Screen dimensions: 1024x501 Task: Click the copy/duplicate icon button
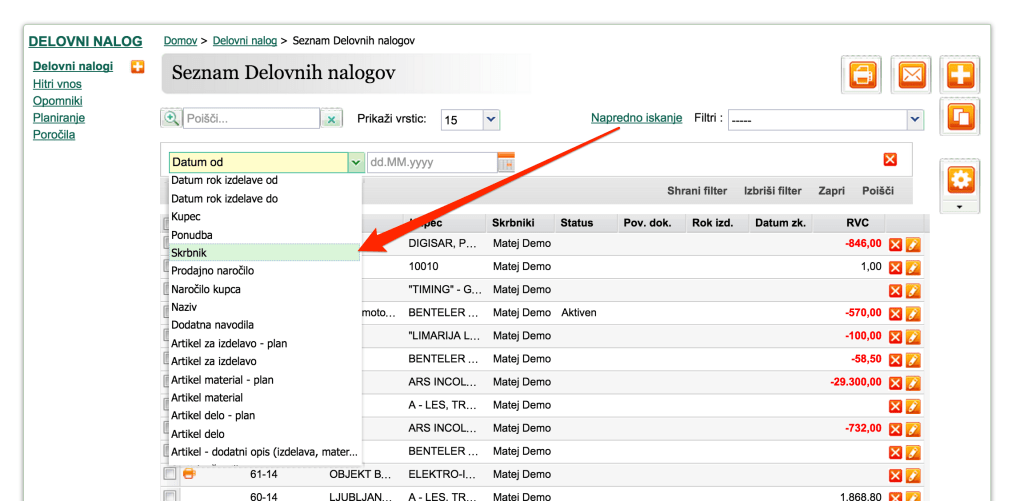[x=960, y=116]
